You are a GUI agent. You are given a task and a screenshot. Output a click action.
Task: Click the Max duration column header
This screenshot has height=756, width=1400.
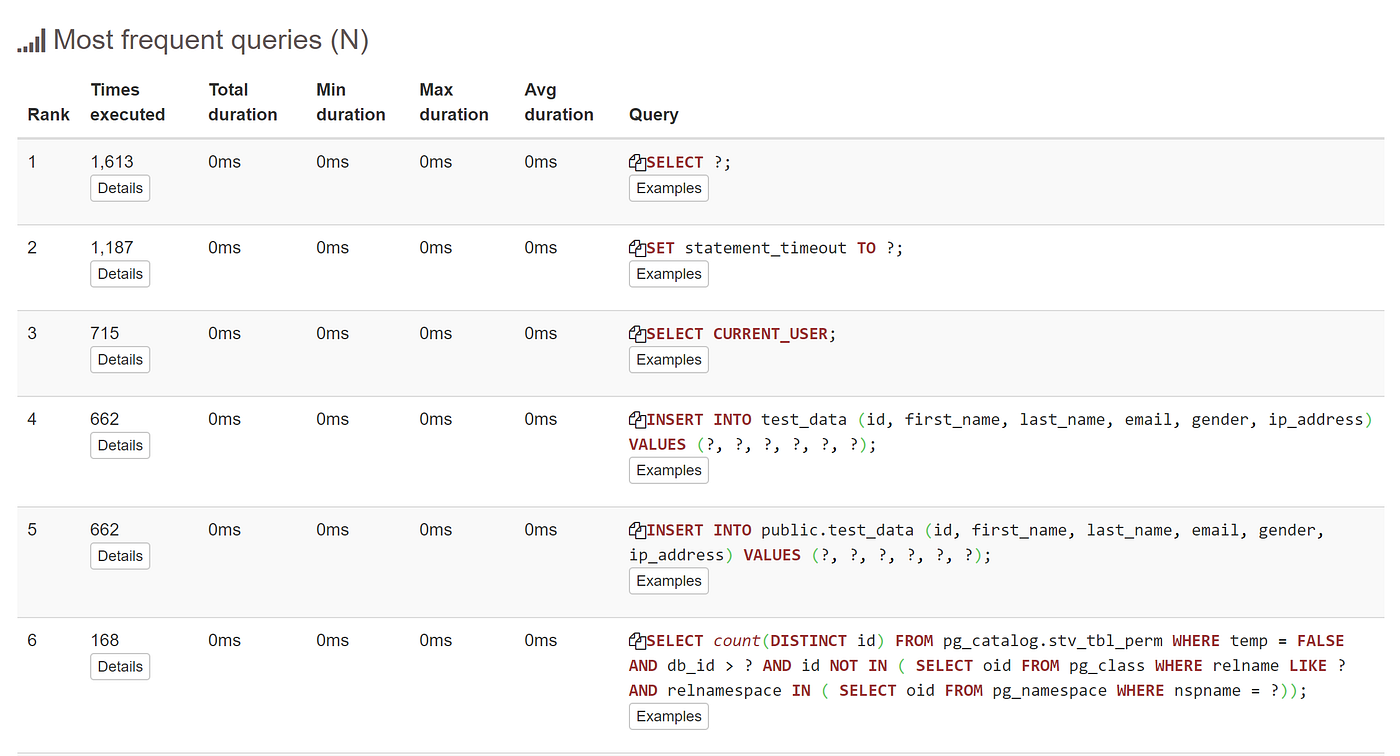(454, 102)
